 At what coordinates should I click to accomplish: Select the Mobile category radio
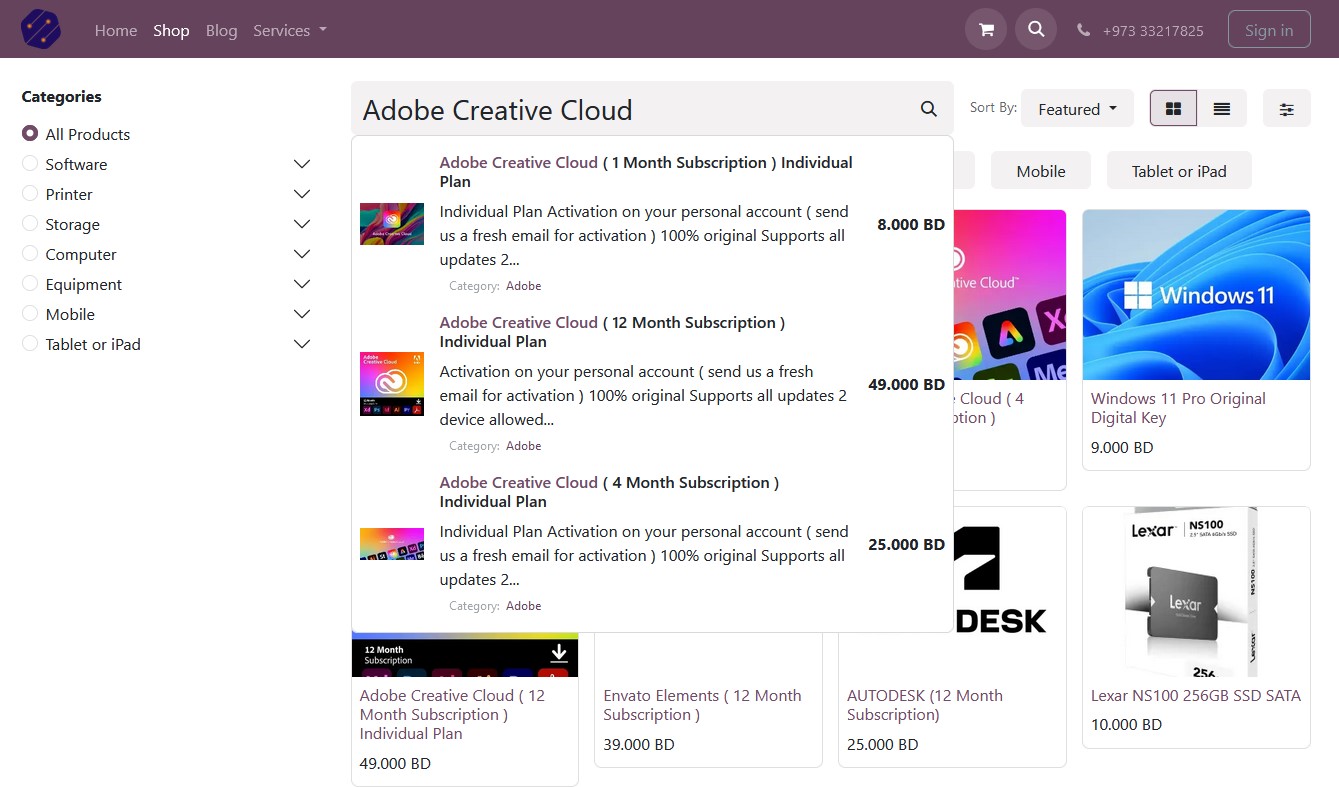30,313
